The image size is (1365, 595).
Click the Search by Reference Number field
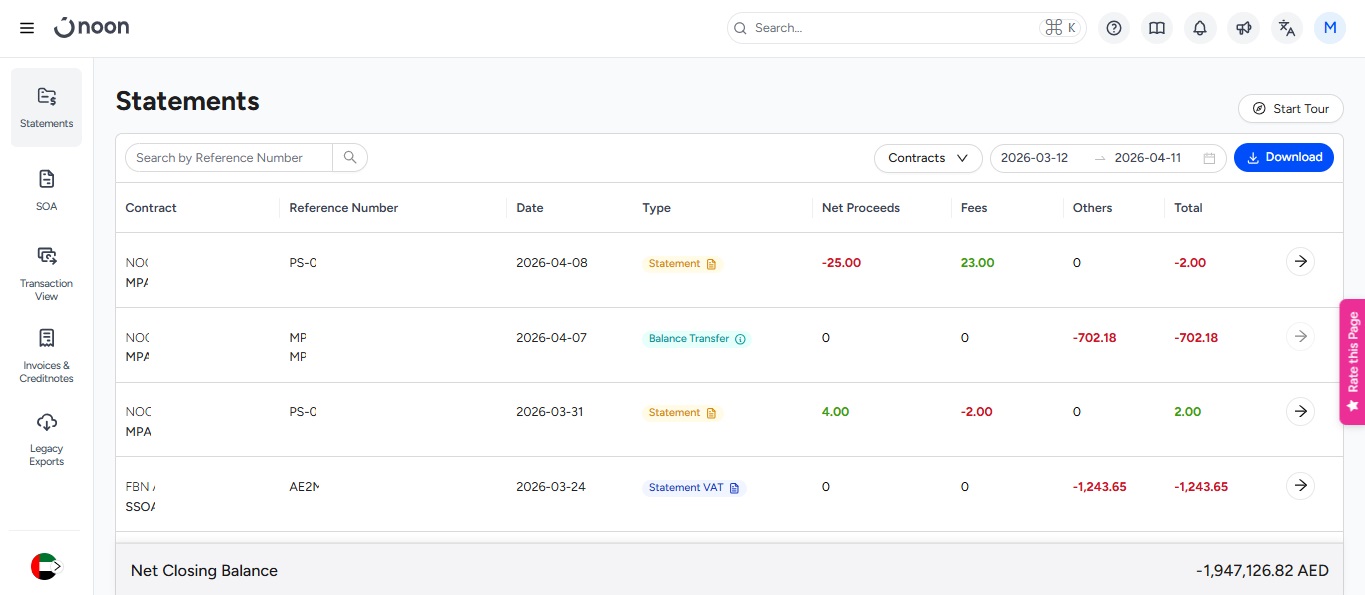(228, 157)
